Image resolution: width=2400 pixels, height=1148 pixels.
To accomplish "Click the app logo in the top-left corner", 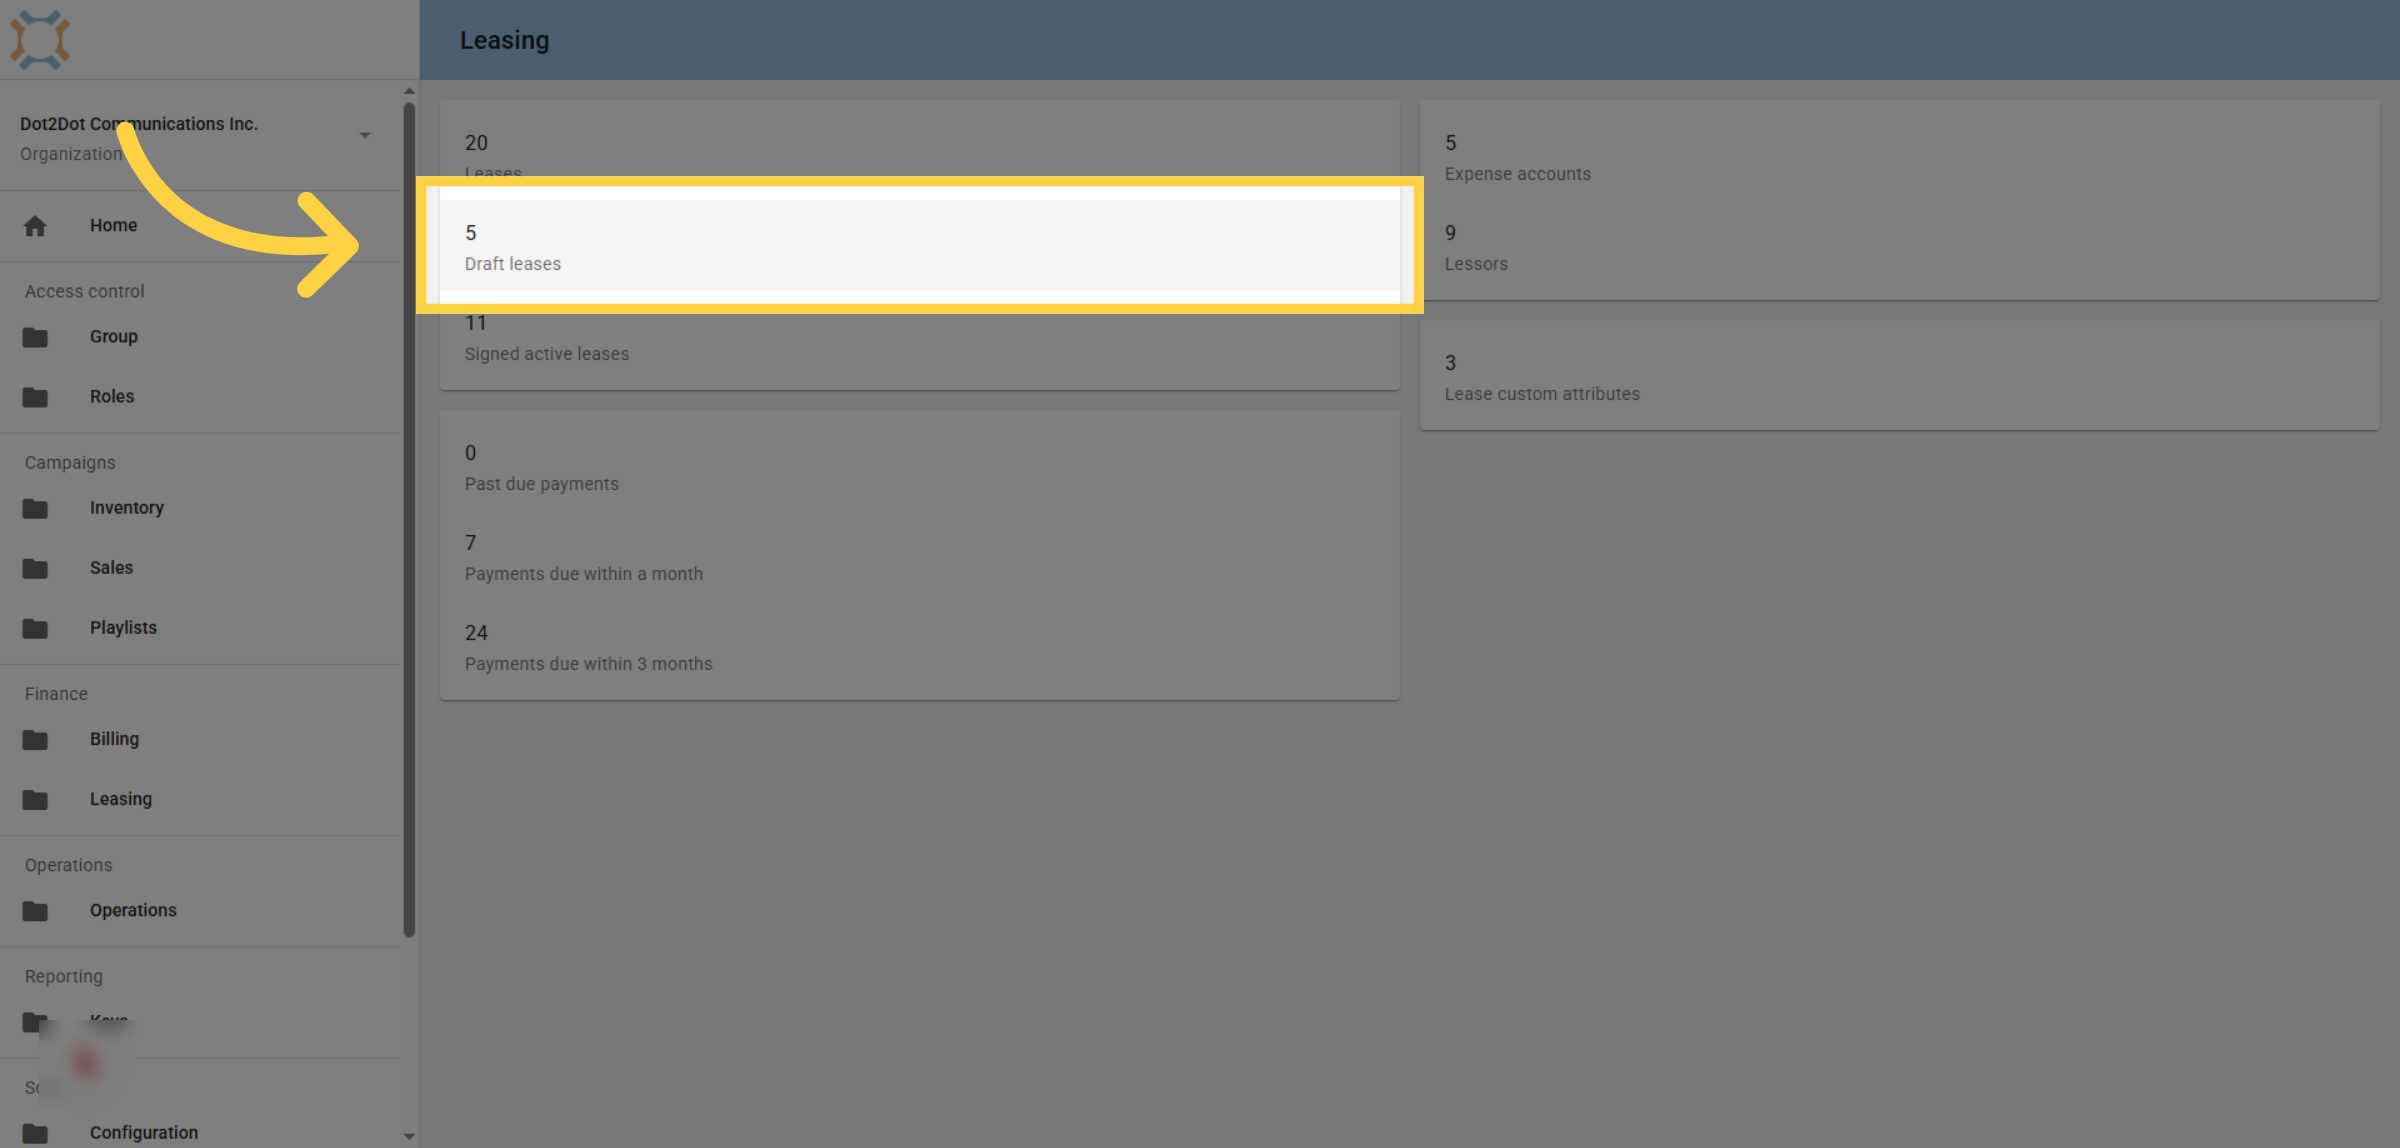I will pos(40,40).
